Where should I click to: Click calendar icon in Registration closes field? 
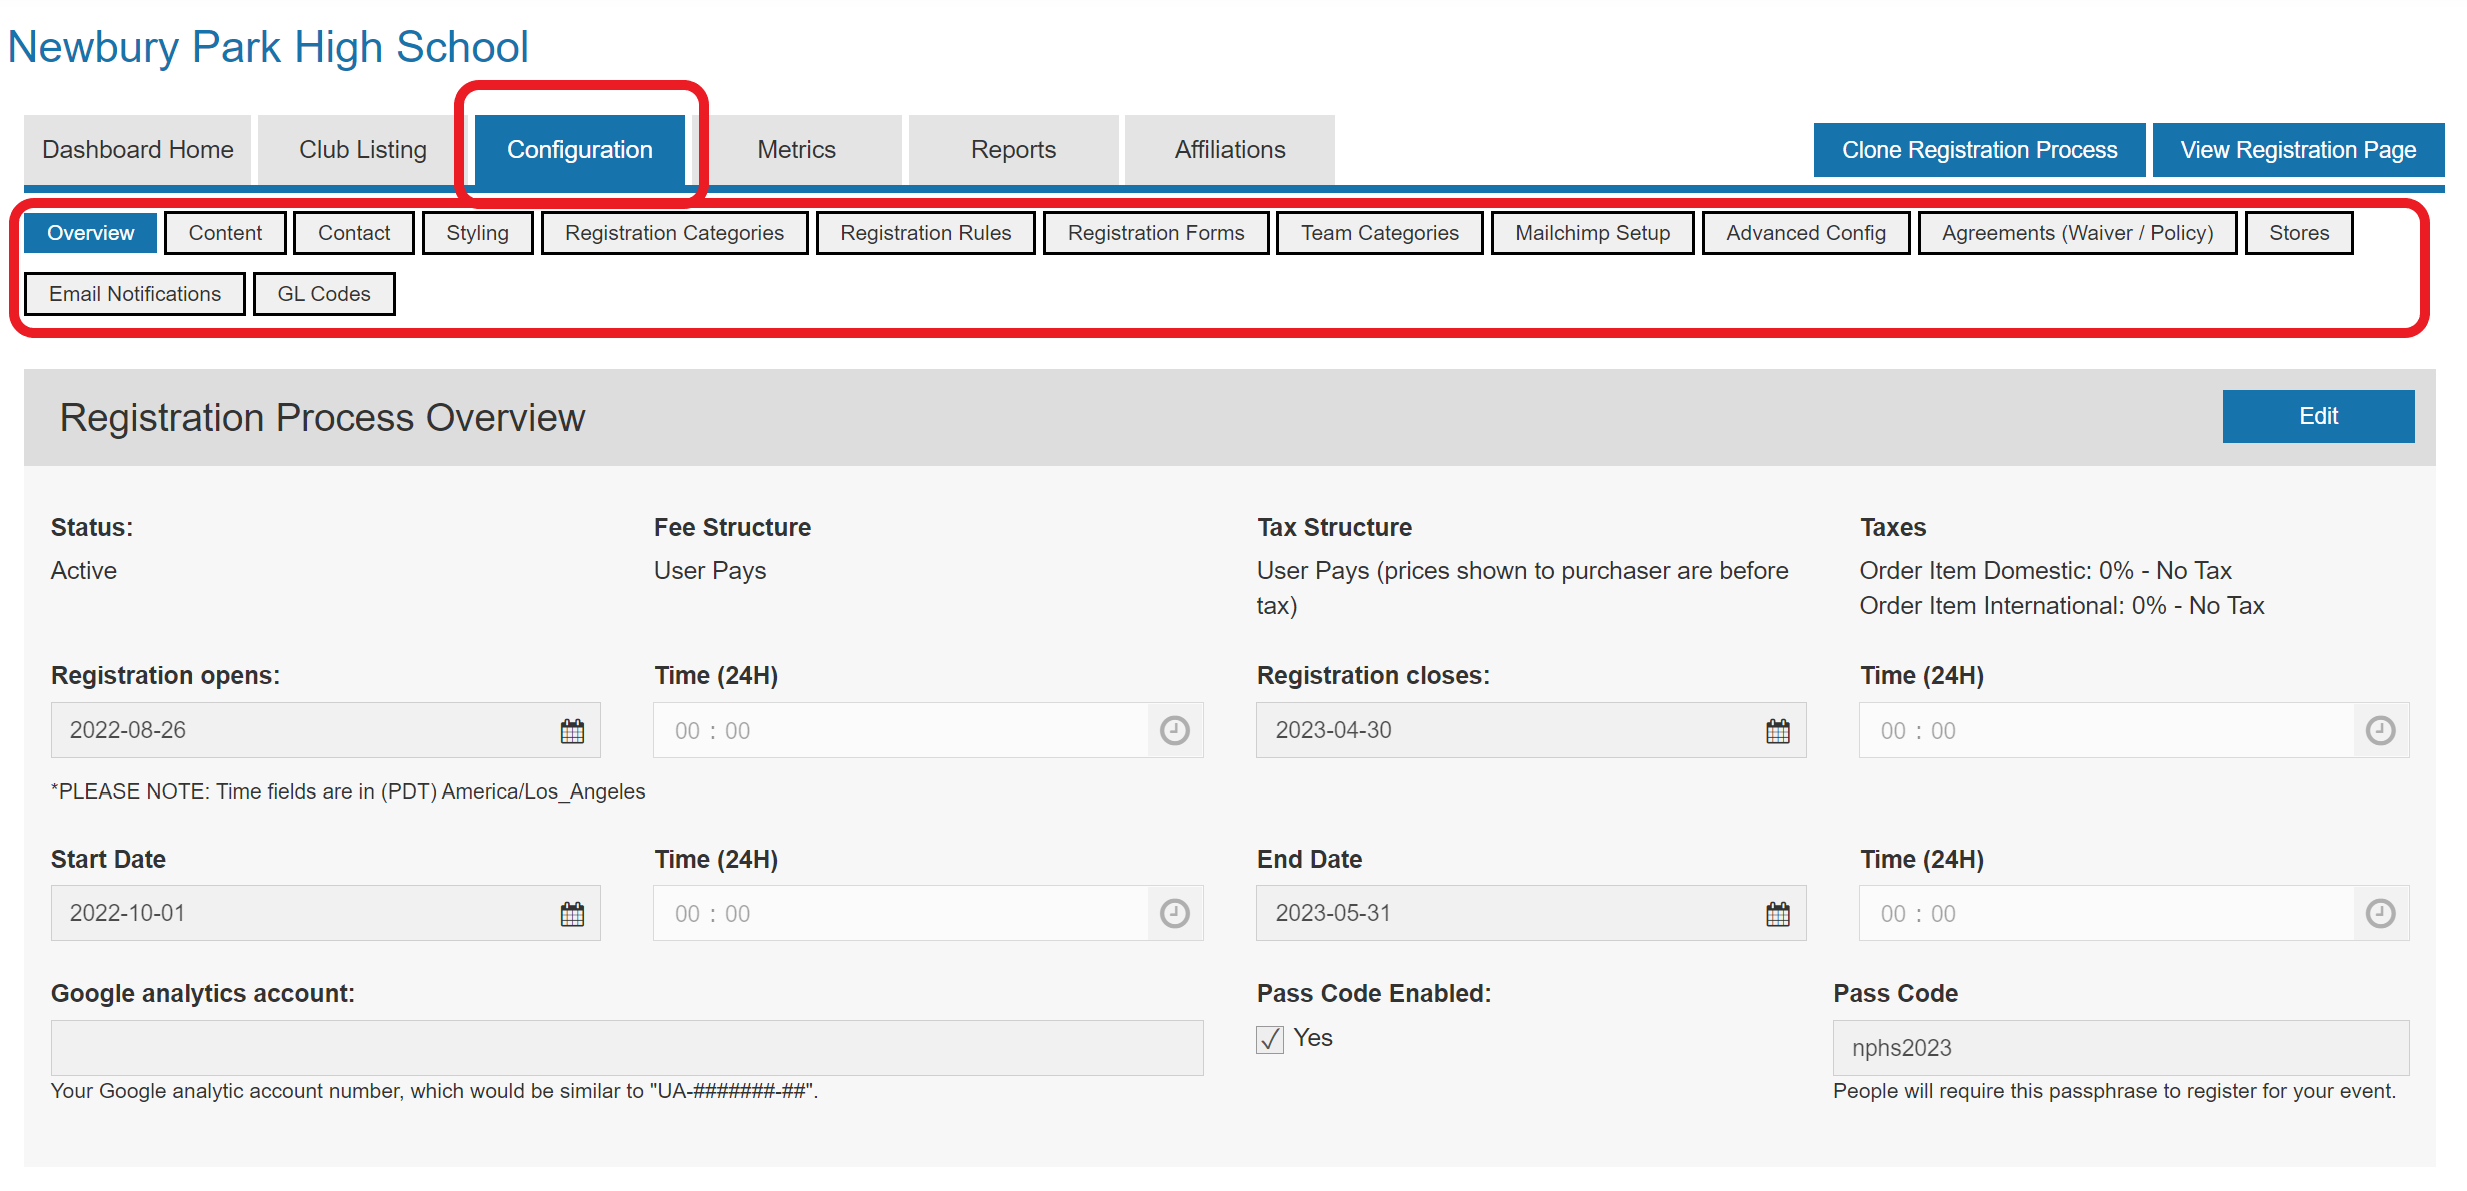point(1777,731)
